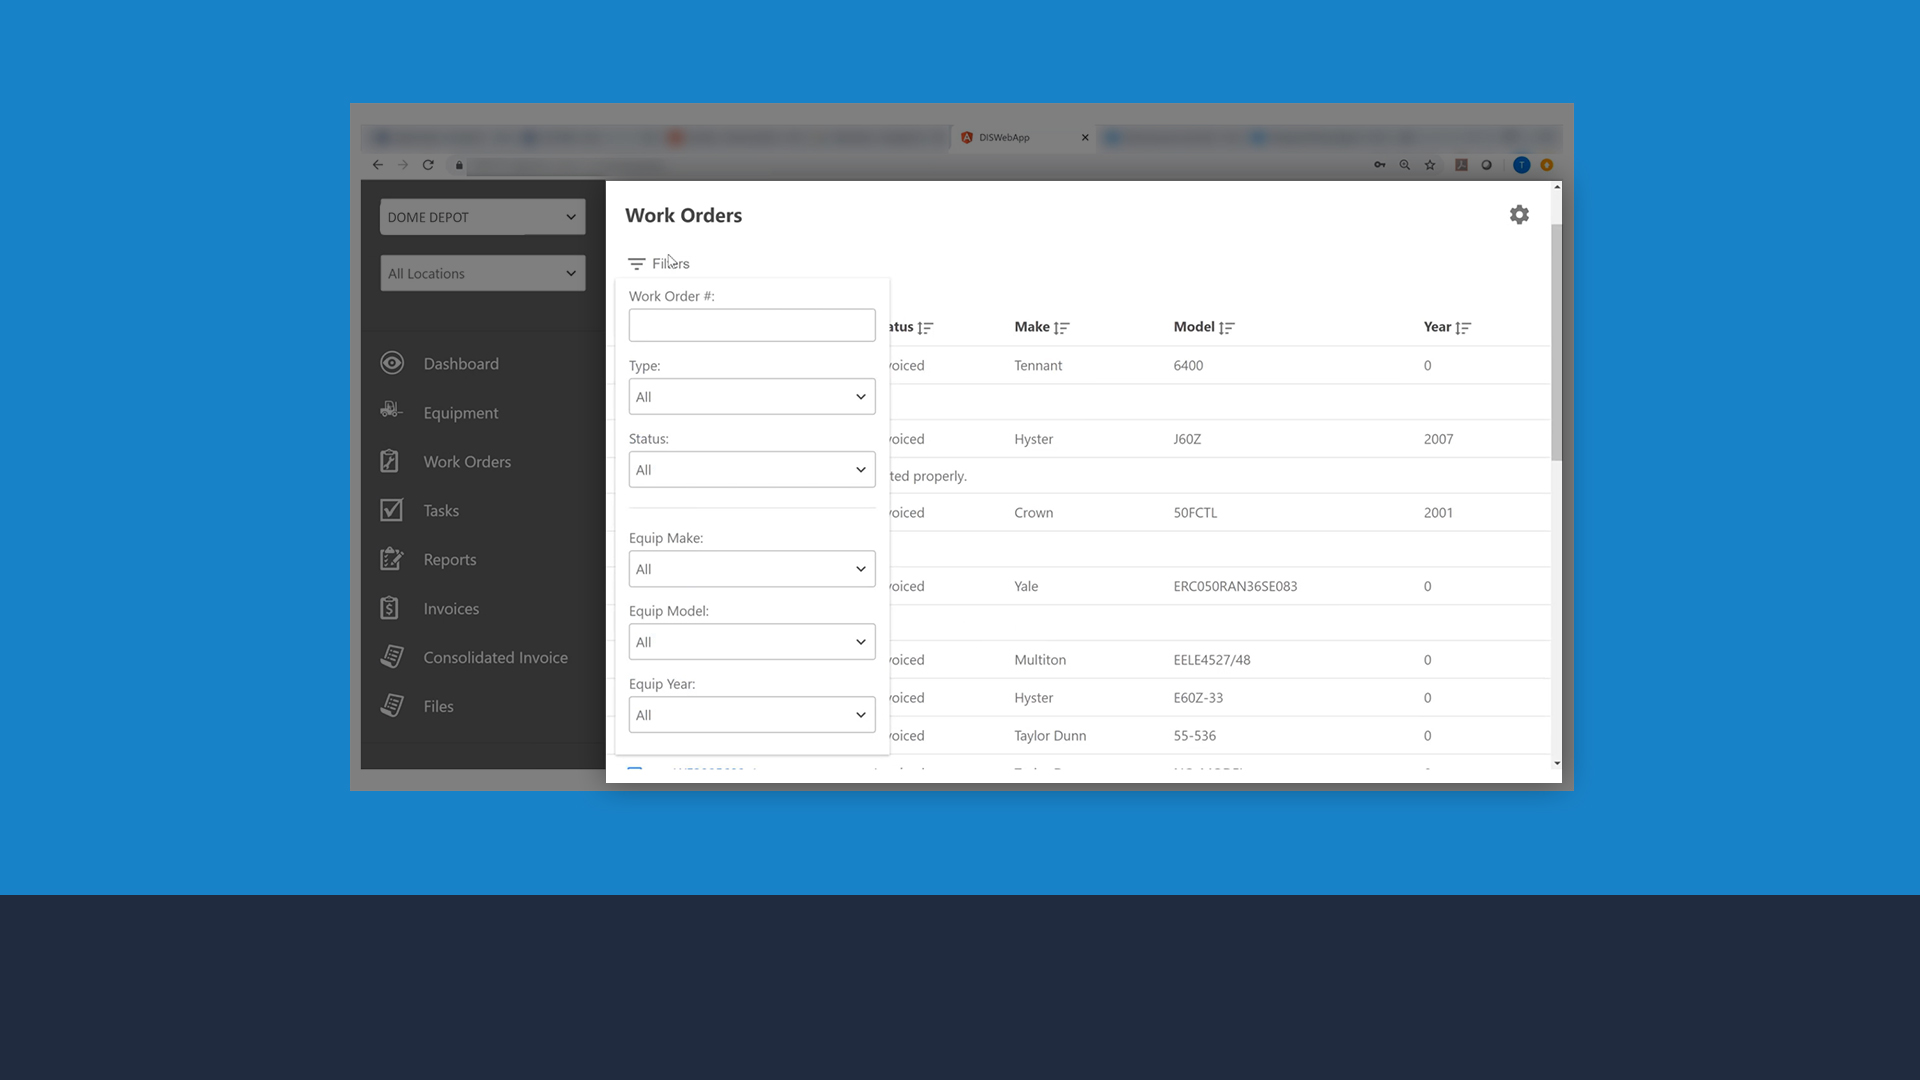Go to Dashboard in sidebar
This screenshot has width=1920, height=1080.
tap(461, 364)
